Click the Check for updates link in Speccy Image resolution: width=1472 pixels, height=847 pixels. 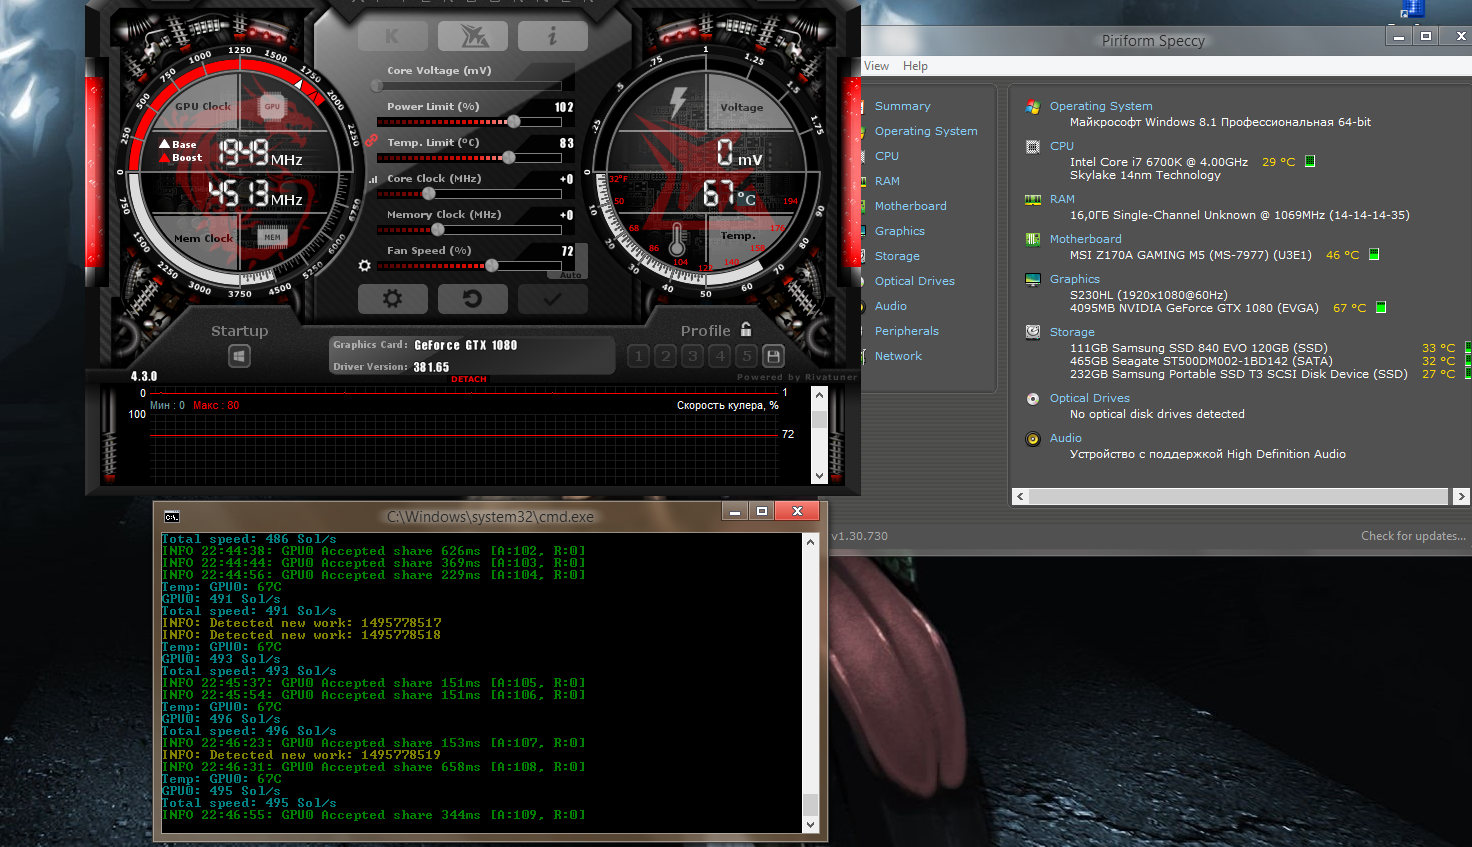click(x=1413, y=536)
